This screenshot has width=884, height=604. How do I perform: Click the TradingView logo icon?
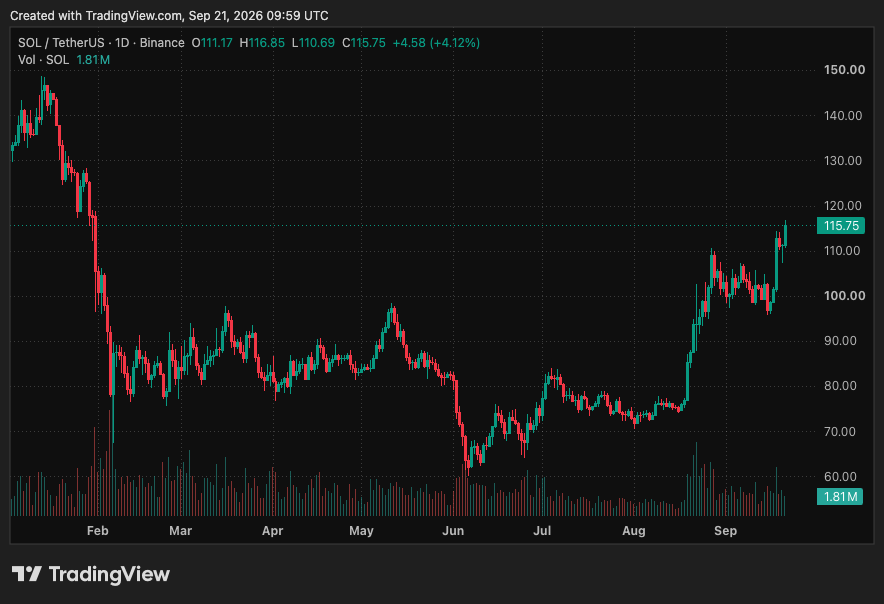(x=26, y=574)
